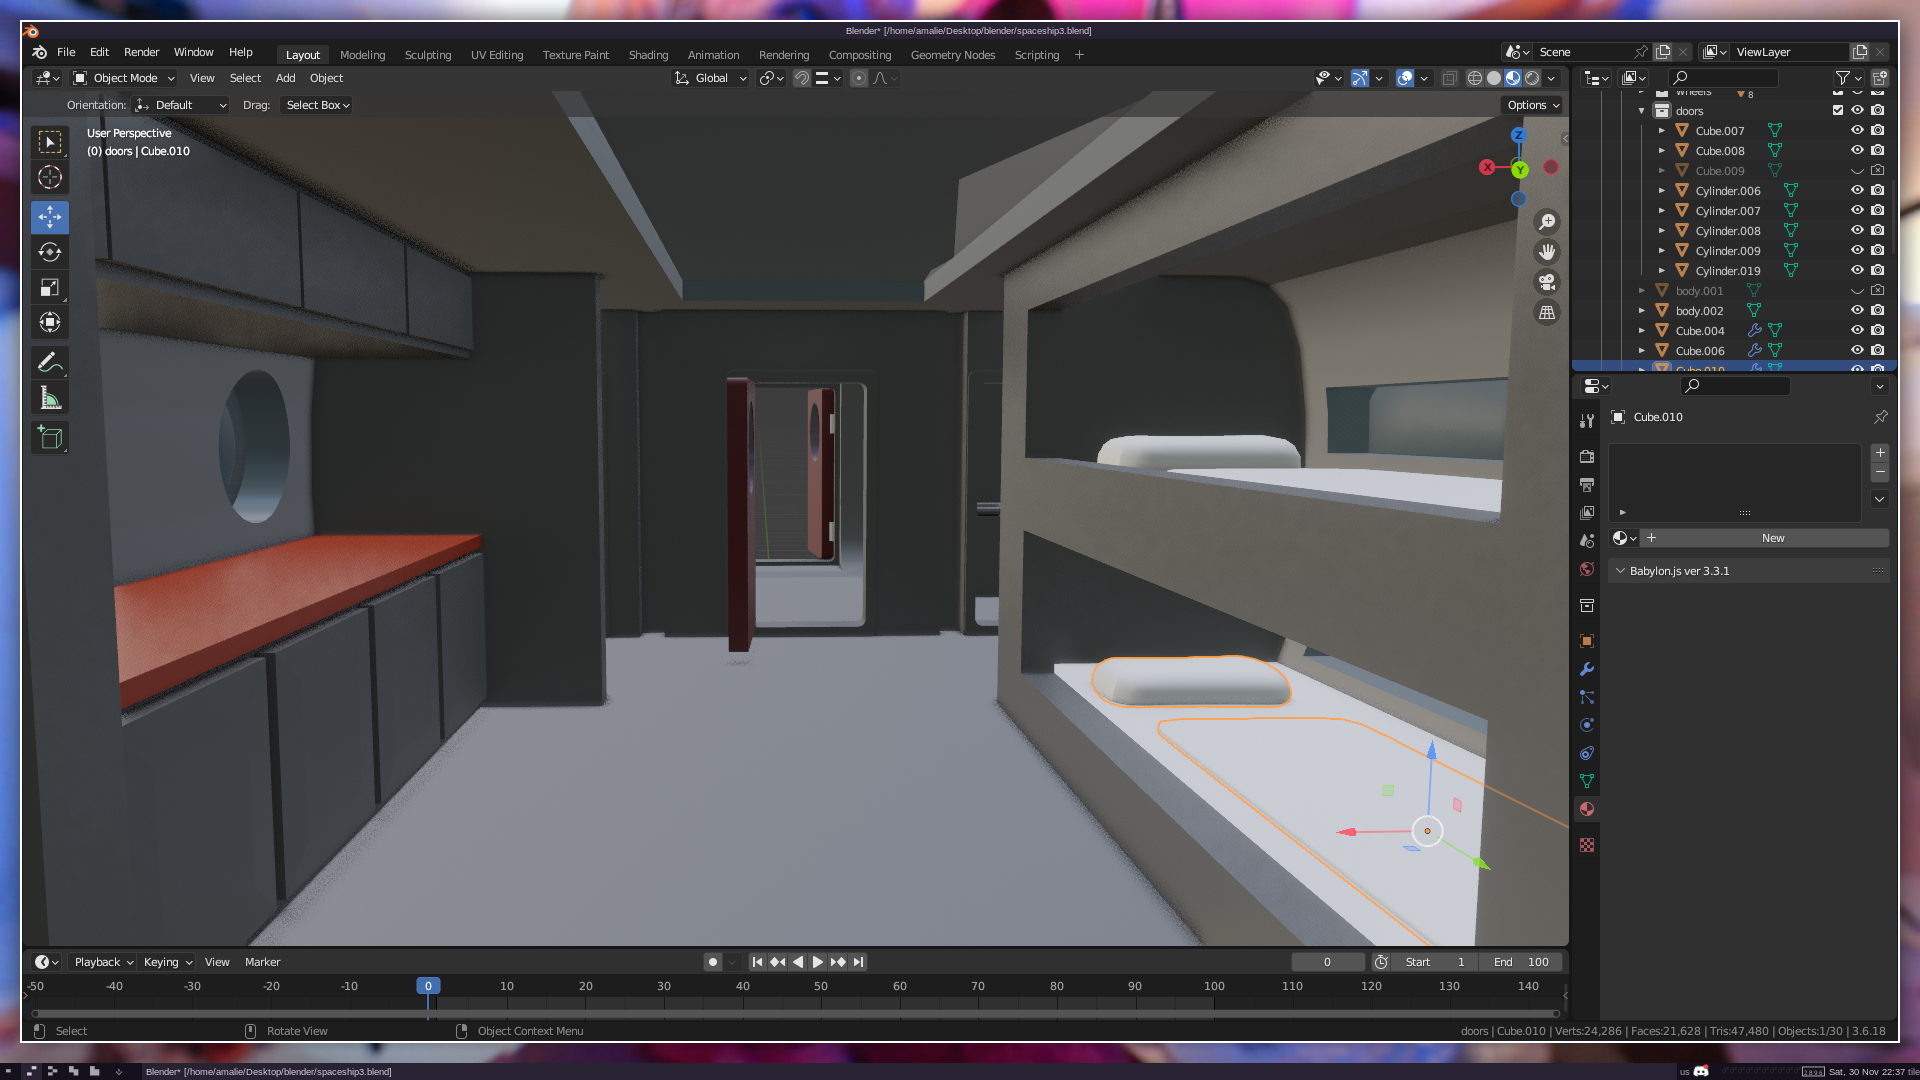Collapse the doors collection tree
This screenshot has height=1080, width=1920.
pos(1642,111)
